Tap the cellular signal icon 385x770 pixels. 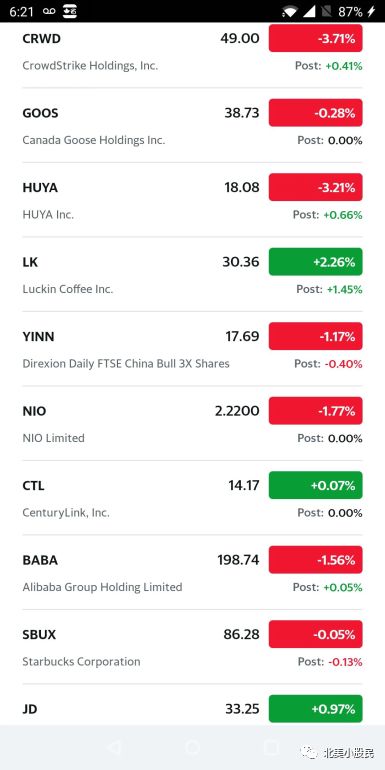click(309, 12)
